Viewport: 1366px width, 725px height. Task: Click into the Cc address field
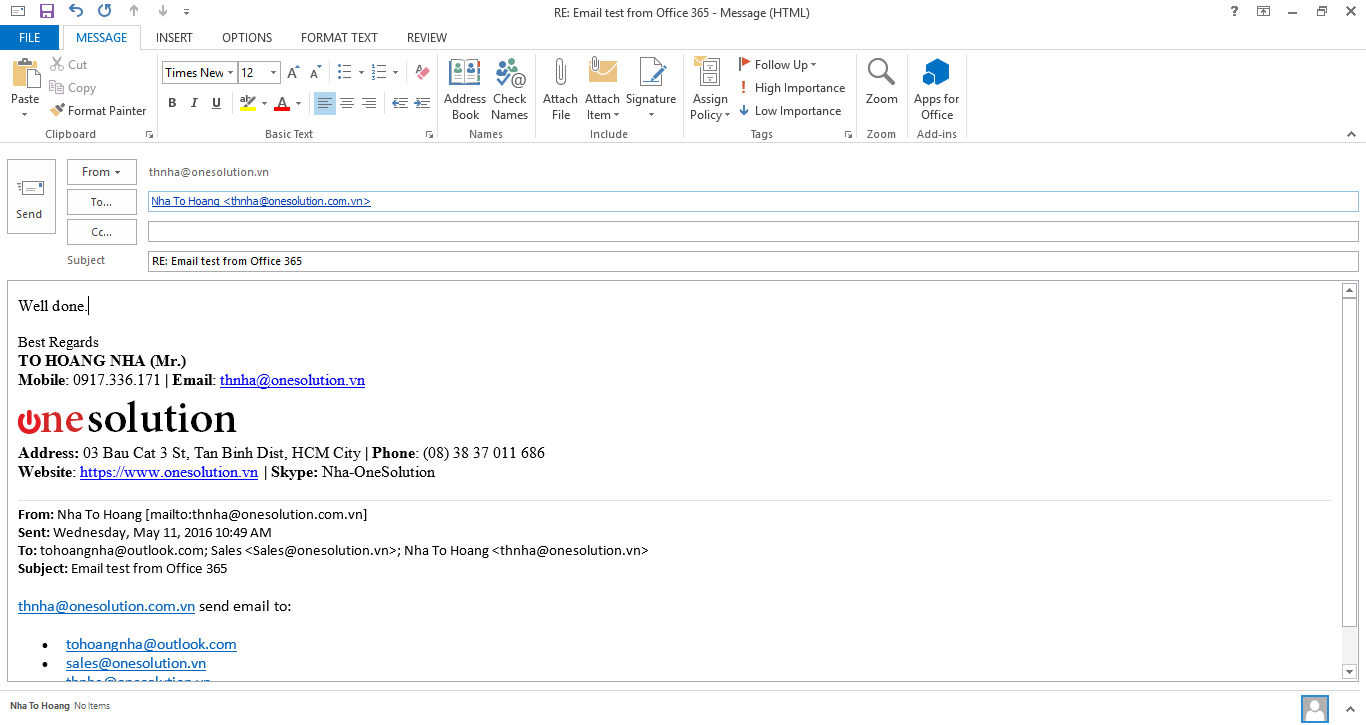(x=752, y=232)
